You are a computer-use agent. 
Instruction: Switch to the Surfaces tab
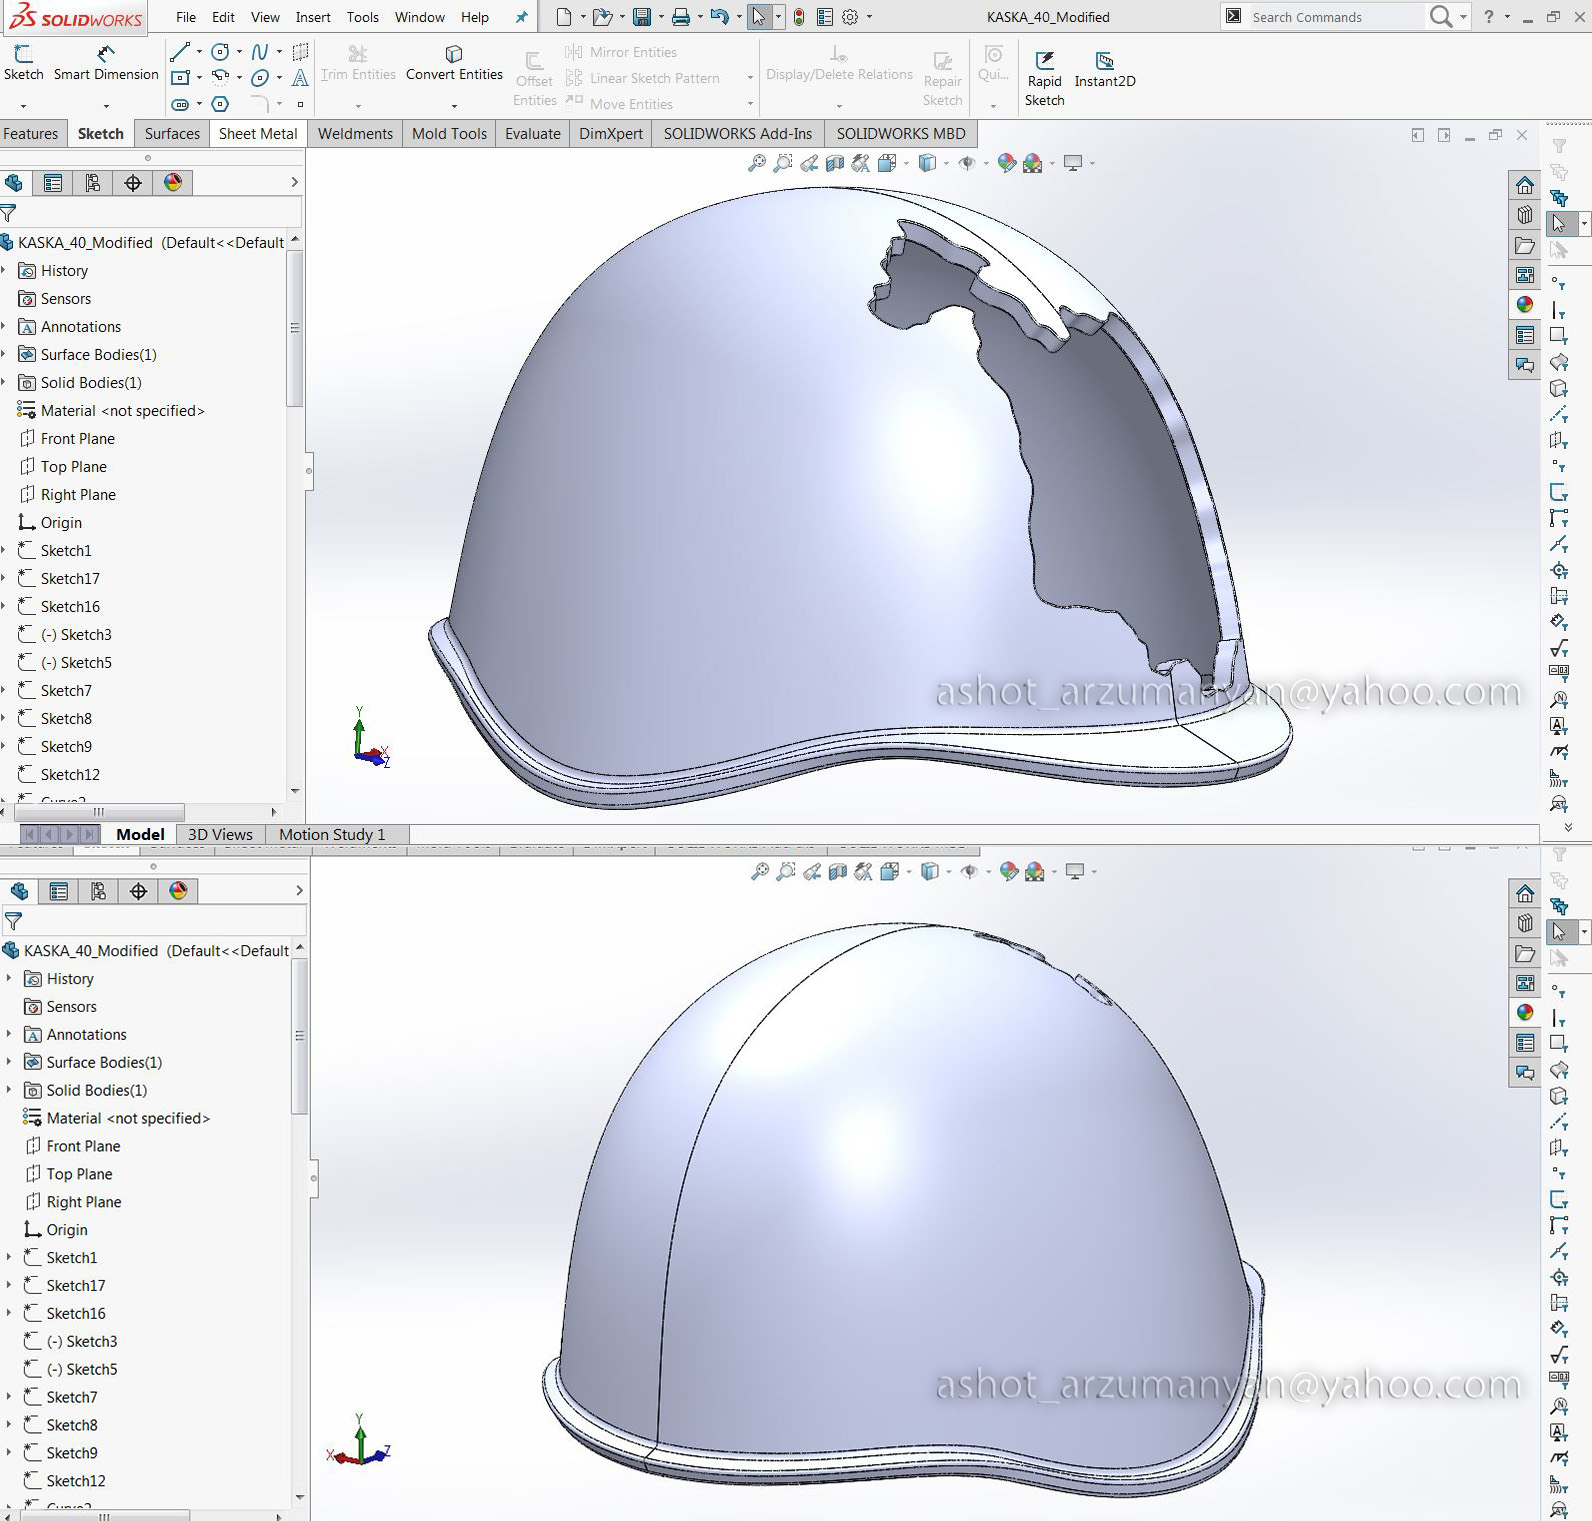(172, 134)
